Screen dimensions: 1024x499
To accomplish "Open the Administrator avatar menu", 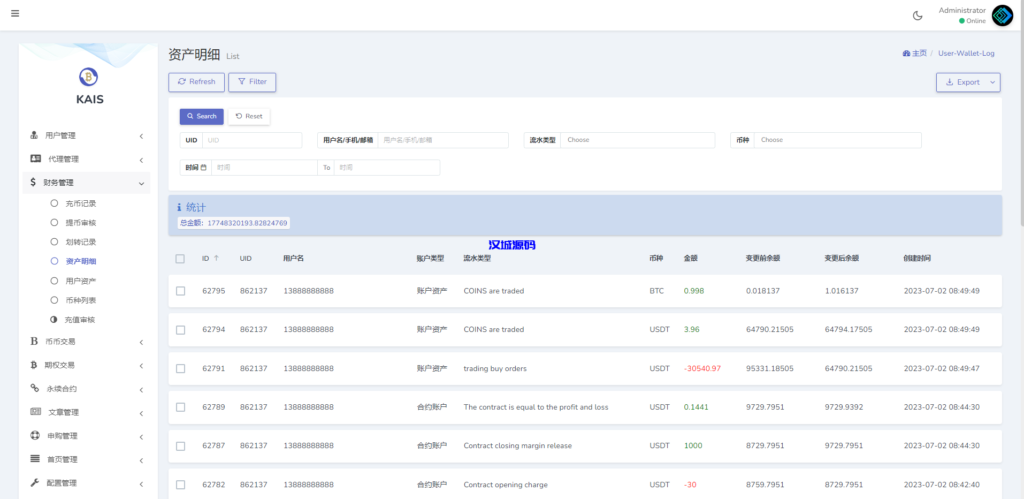I will click(x=1002, y=15).
